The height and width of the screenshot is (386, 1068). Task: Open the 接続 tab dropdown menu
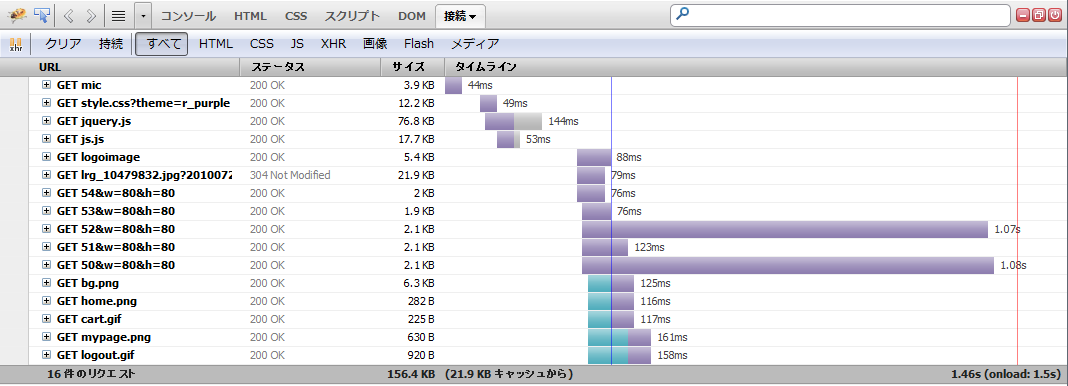click(x=460, y=16)
